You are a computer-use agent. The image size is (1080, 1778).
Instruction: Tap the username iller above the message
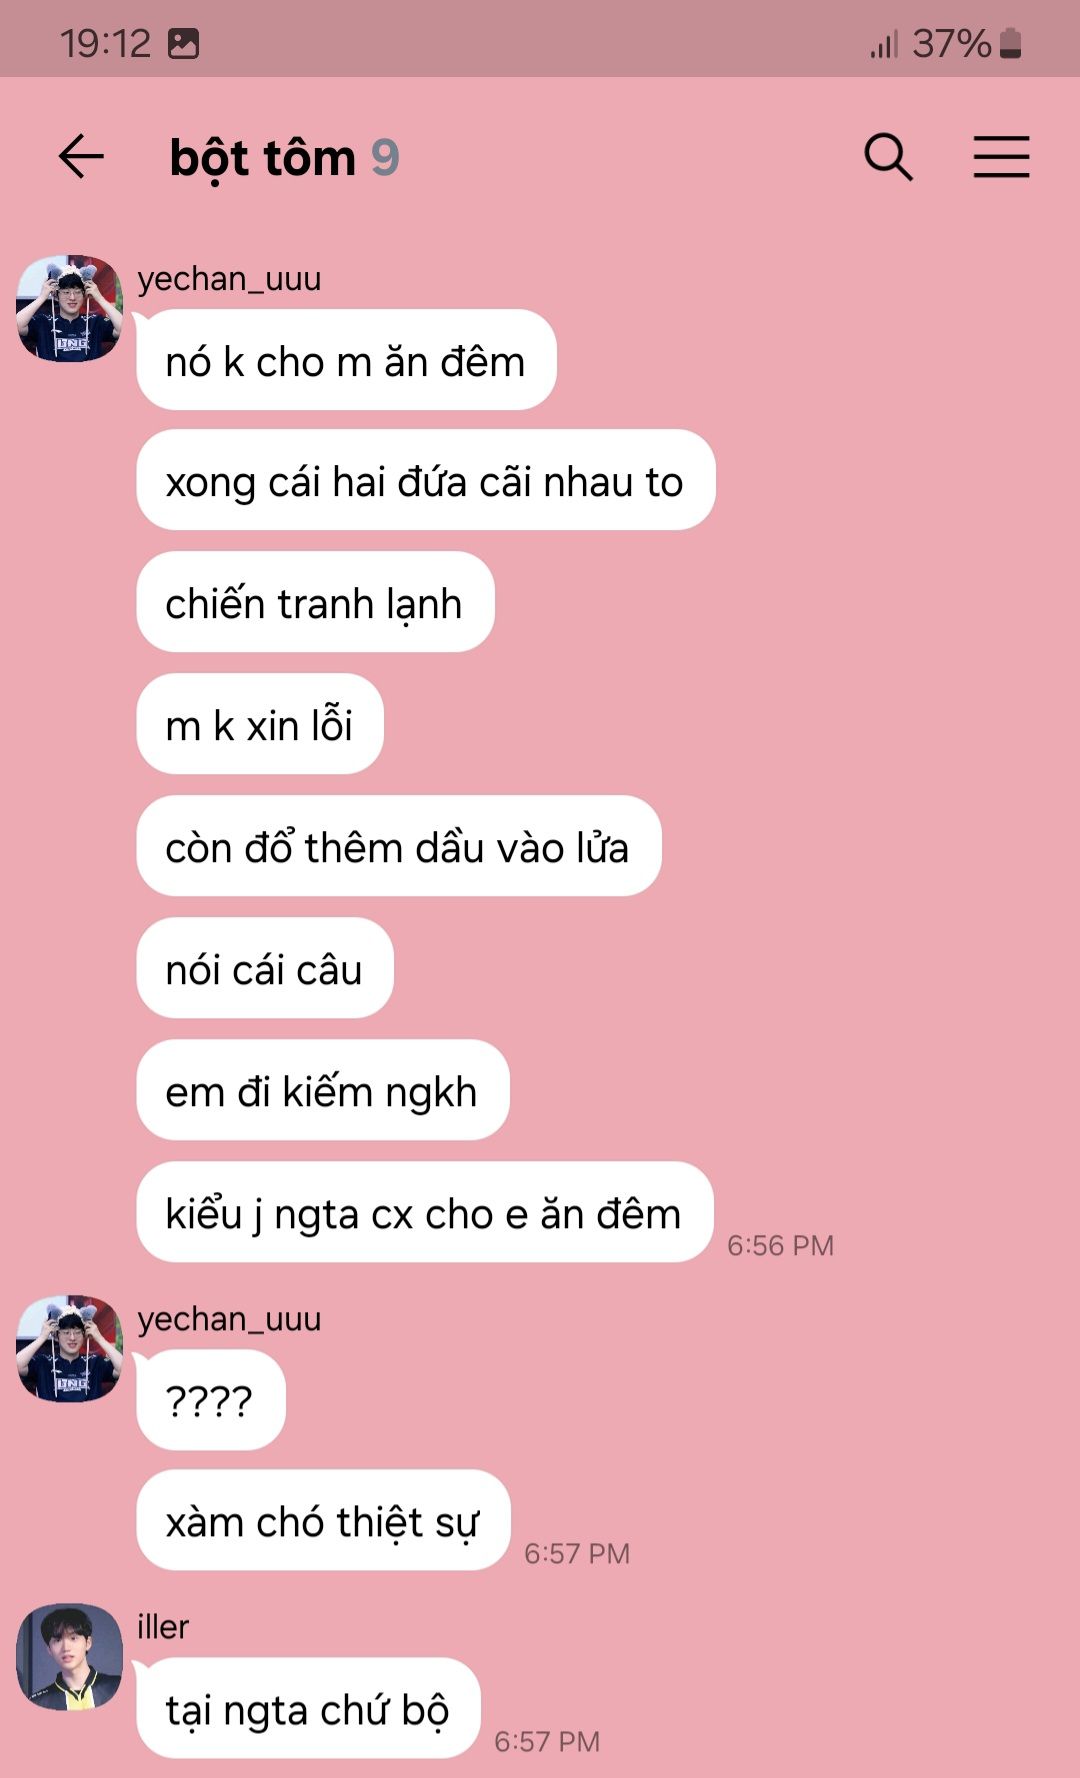[163, 1627]
